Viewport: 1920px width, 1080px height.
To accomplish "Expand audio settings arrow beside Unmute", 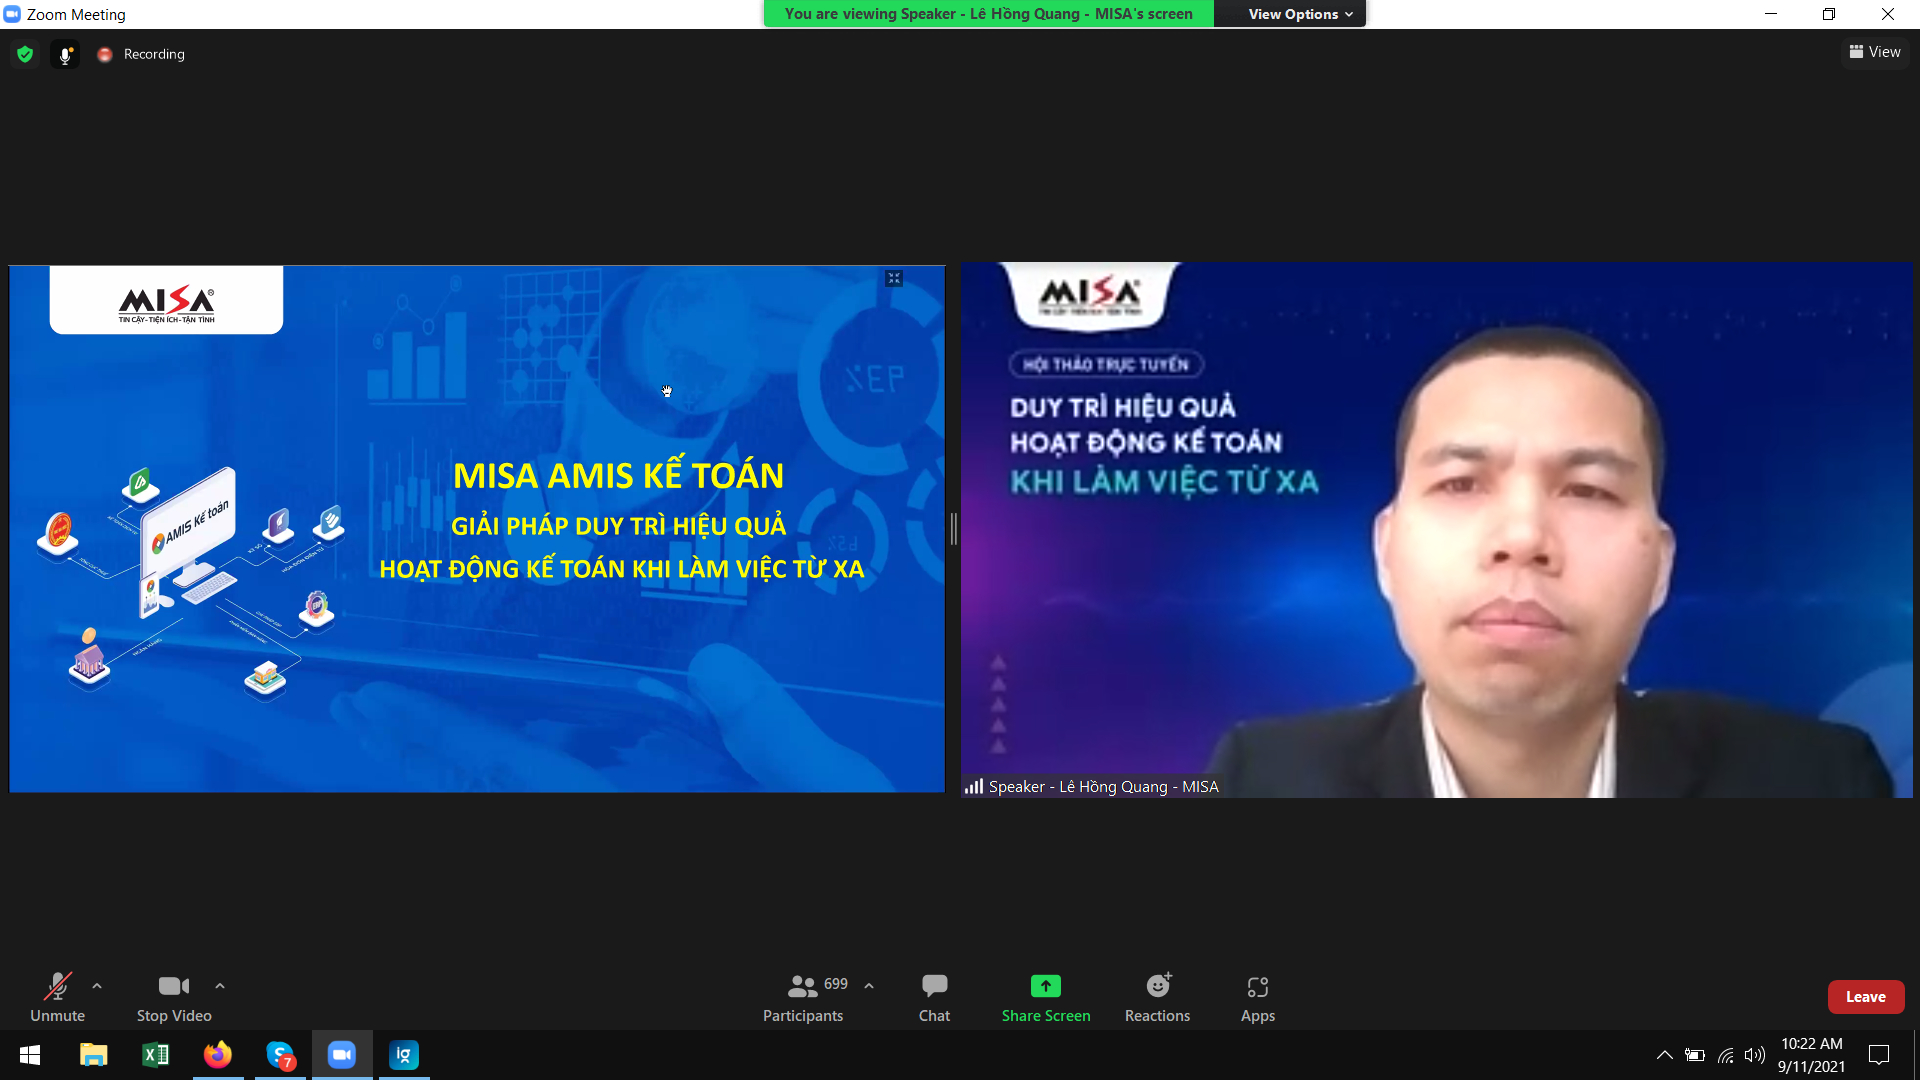I will coord(97,986).
